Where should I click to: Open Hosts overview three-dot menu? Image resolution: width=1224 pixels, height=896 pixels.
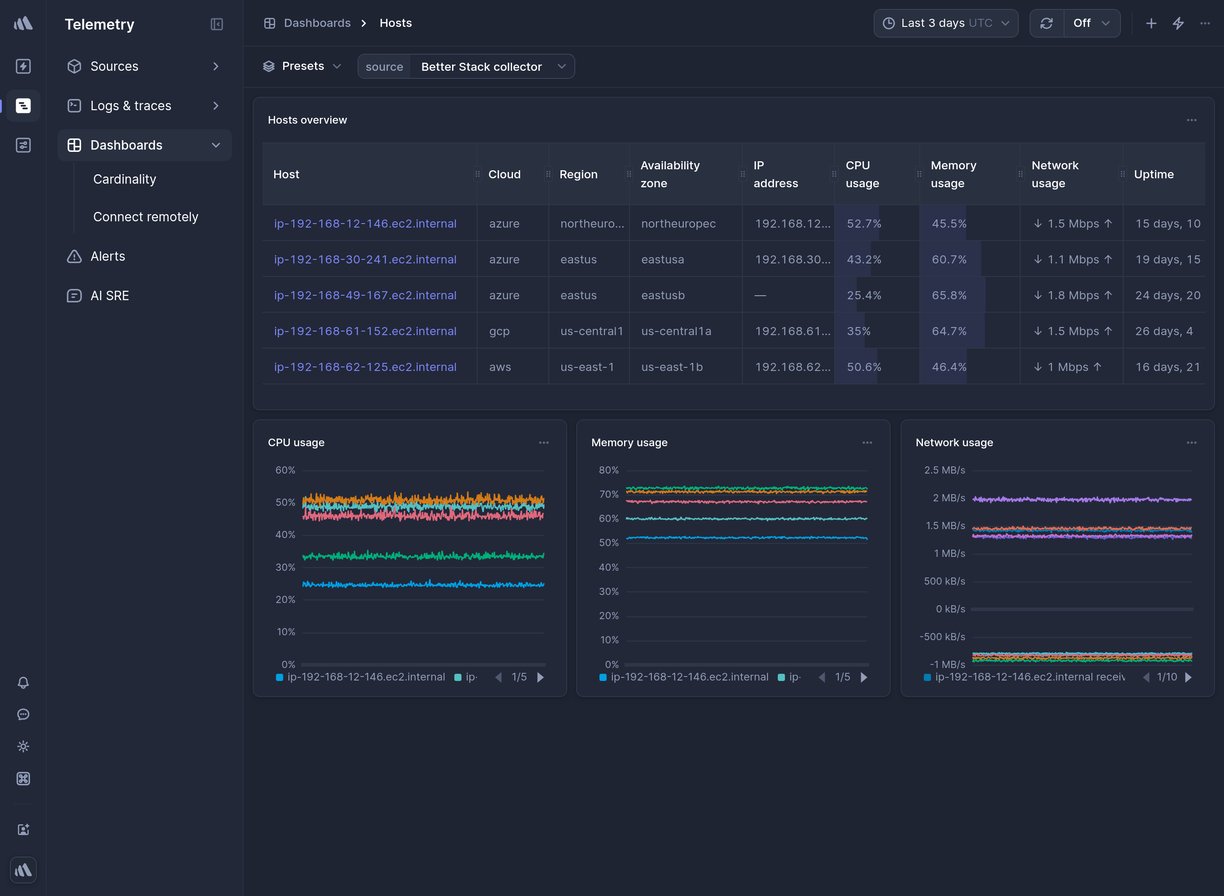click(1191, 120)
